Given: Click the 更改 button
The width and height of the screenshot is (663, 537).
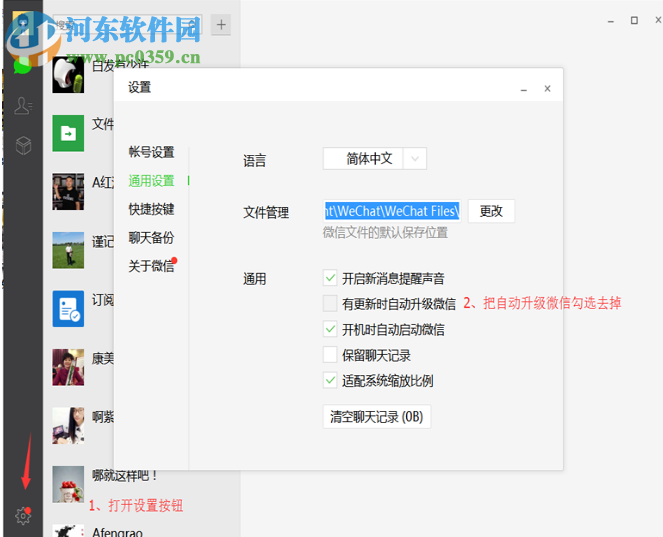Looking at the screenshot, I should point(491,211).
